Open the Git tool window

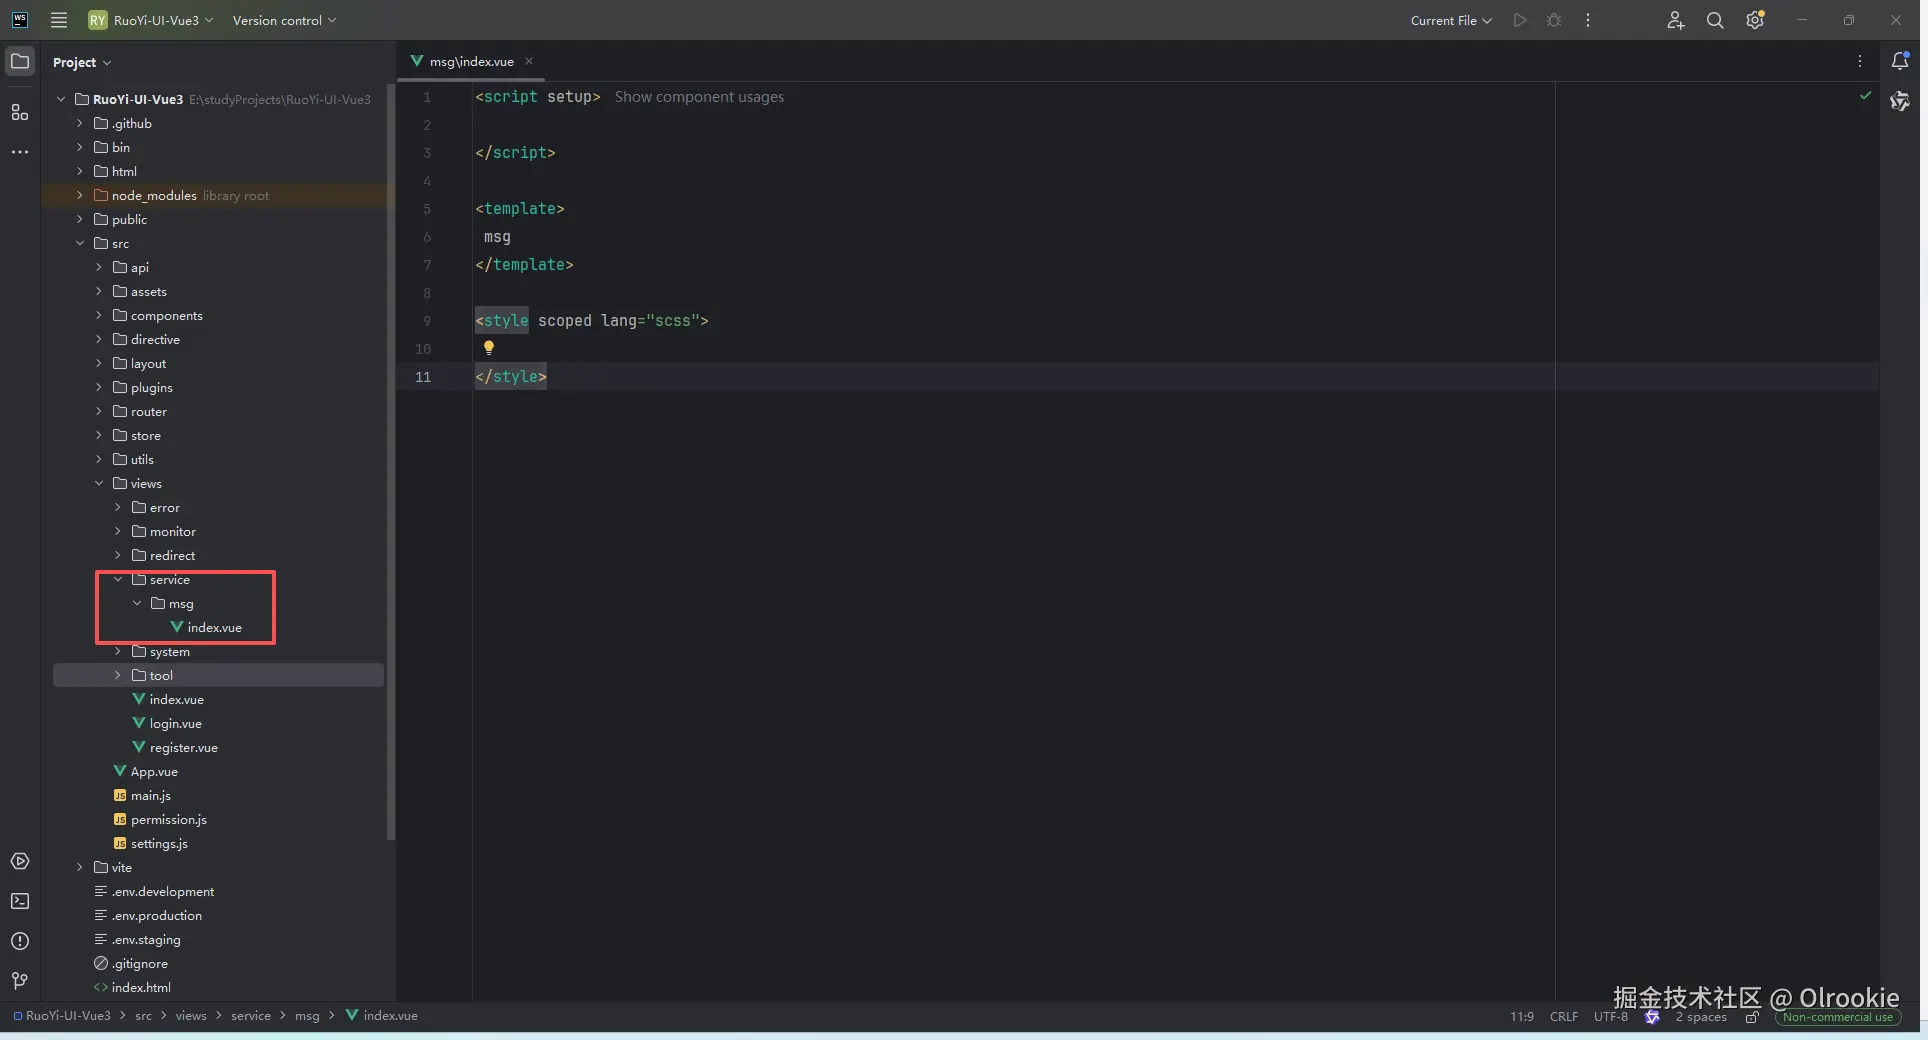click(20, 981)
